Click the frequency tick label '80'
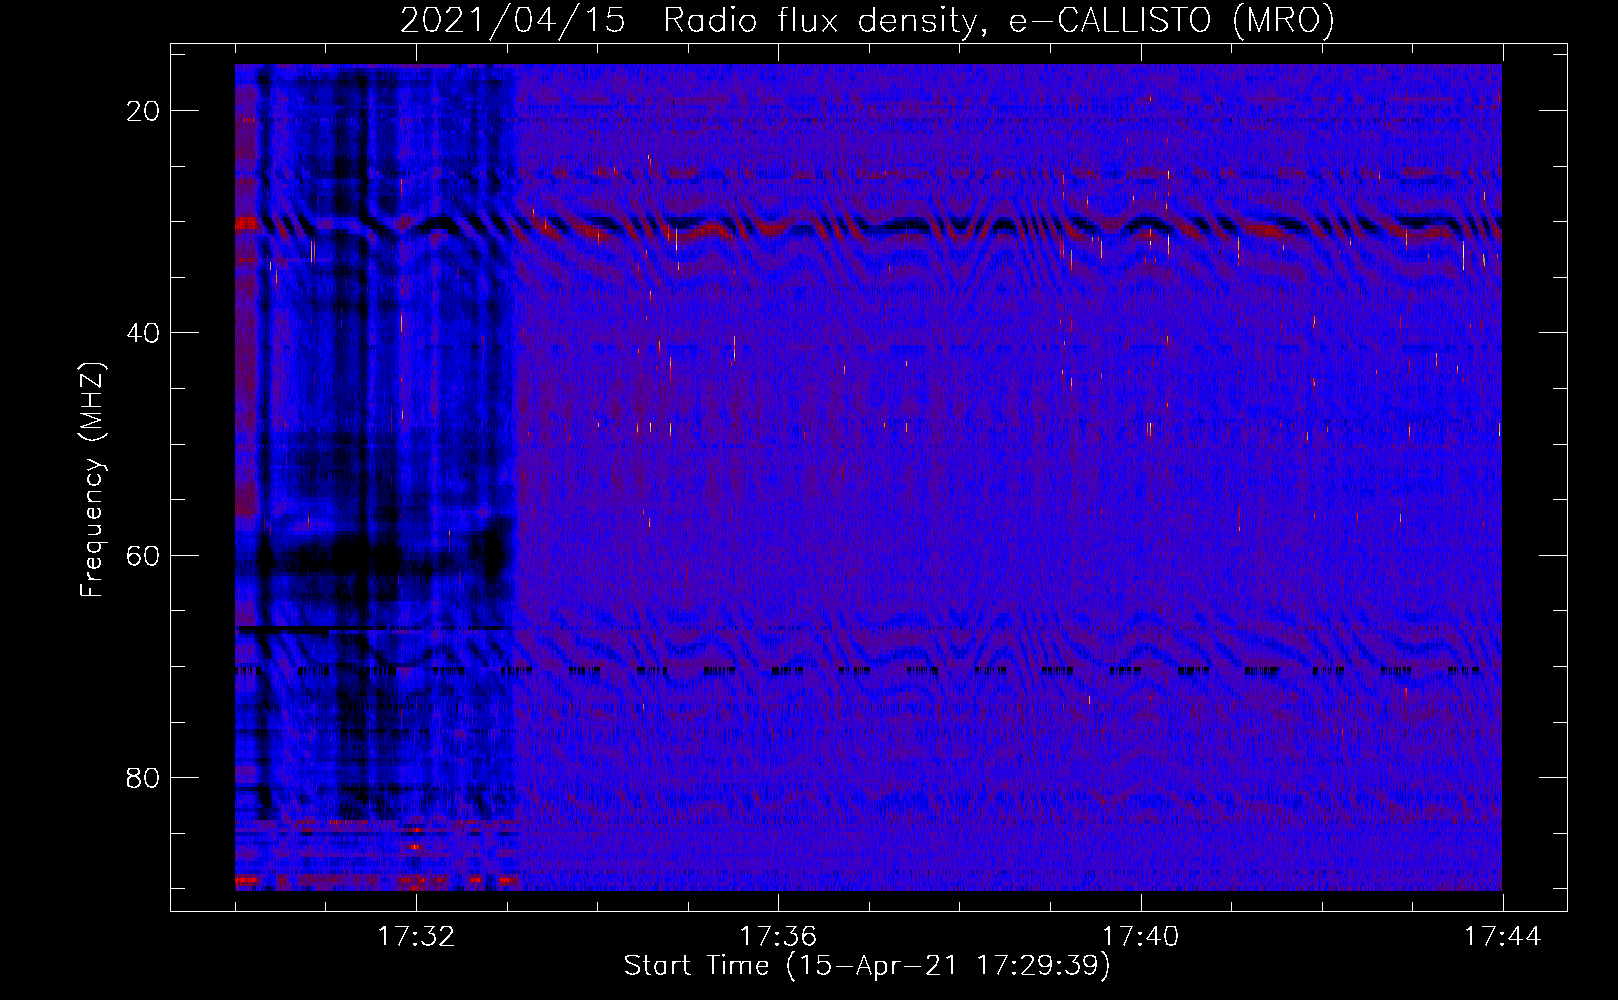Image resolution: width=1618 pixels, height=1000 pixels. click(143, 777)
